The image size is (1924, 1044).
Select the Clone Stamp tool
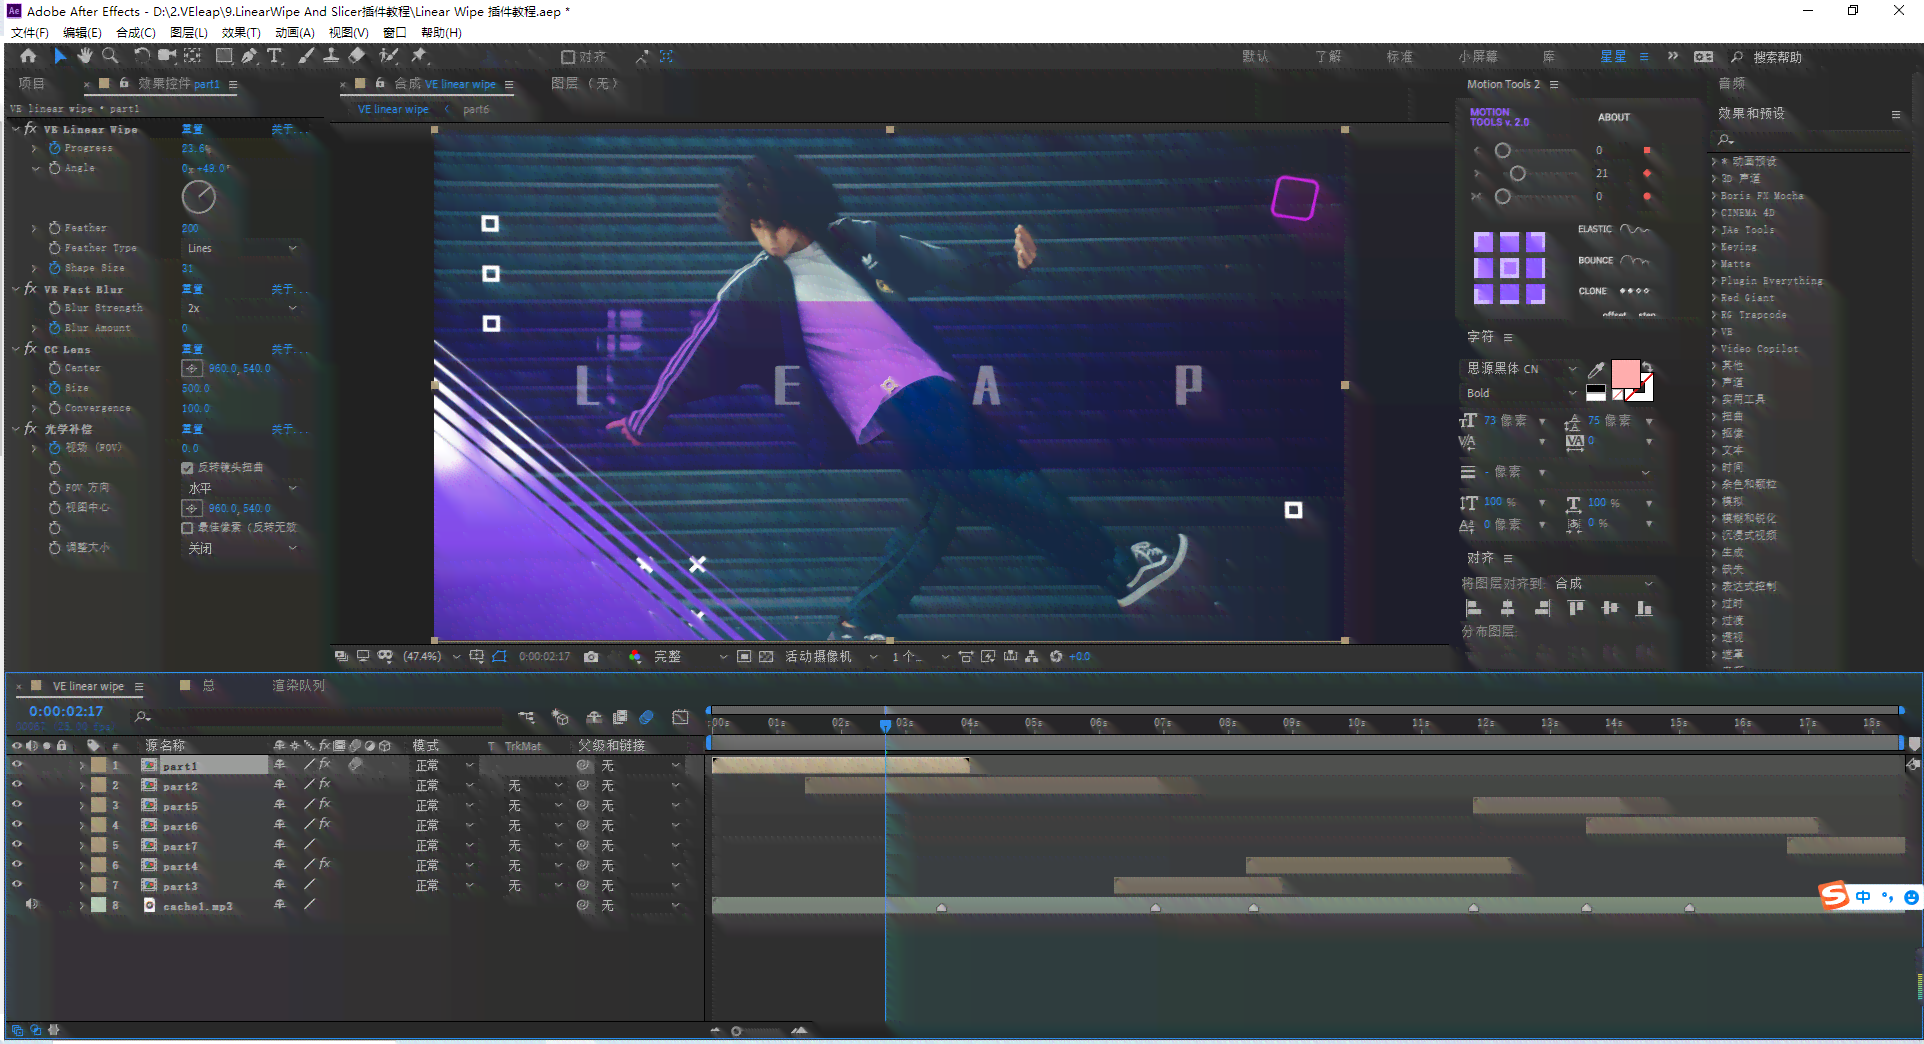point(331,57)
